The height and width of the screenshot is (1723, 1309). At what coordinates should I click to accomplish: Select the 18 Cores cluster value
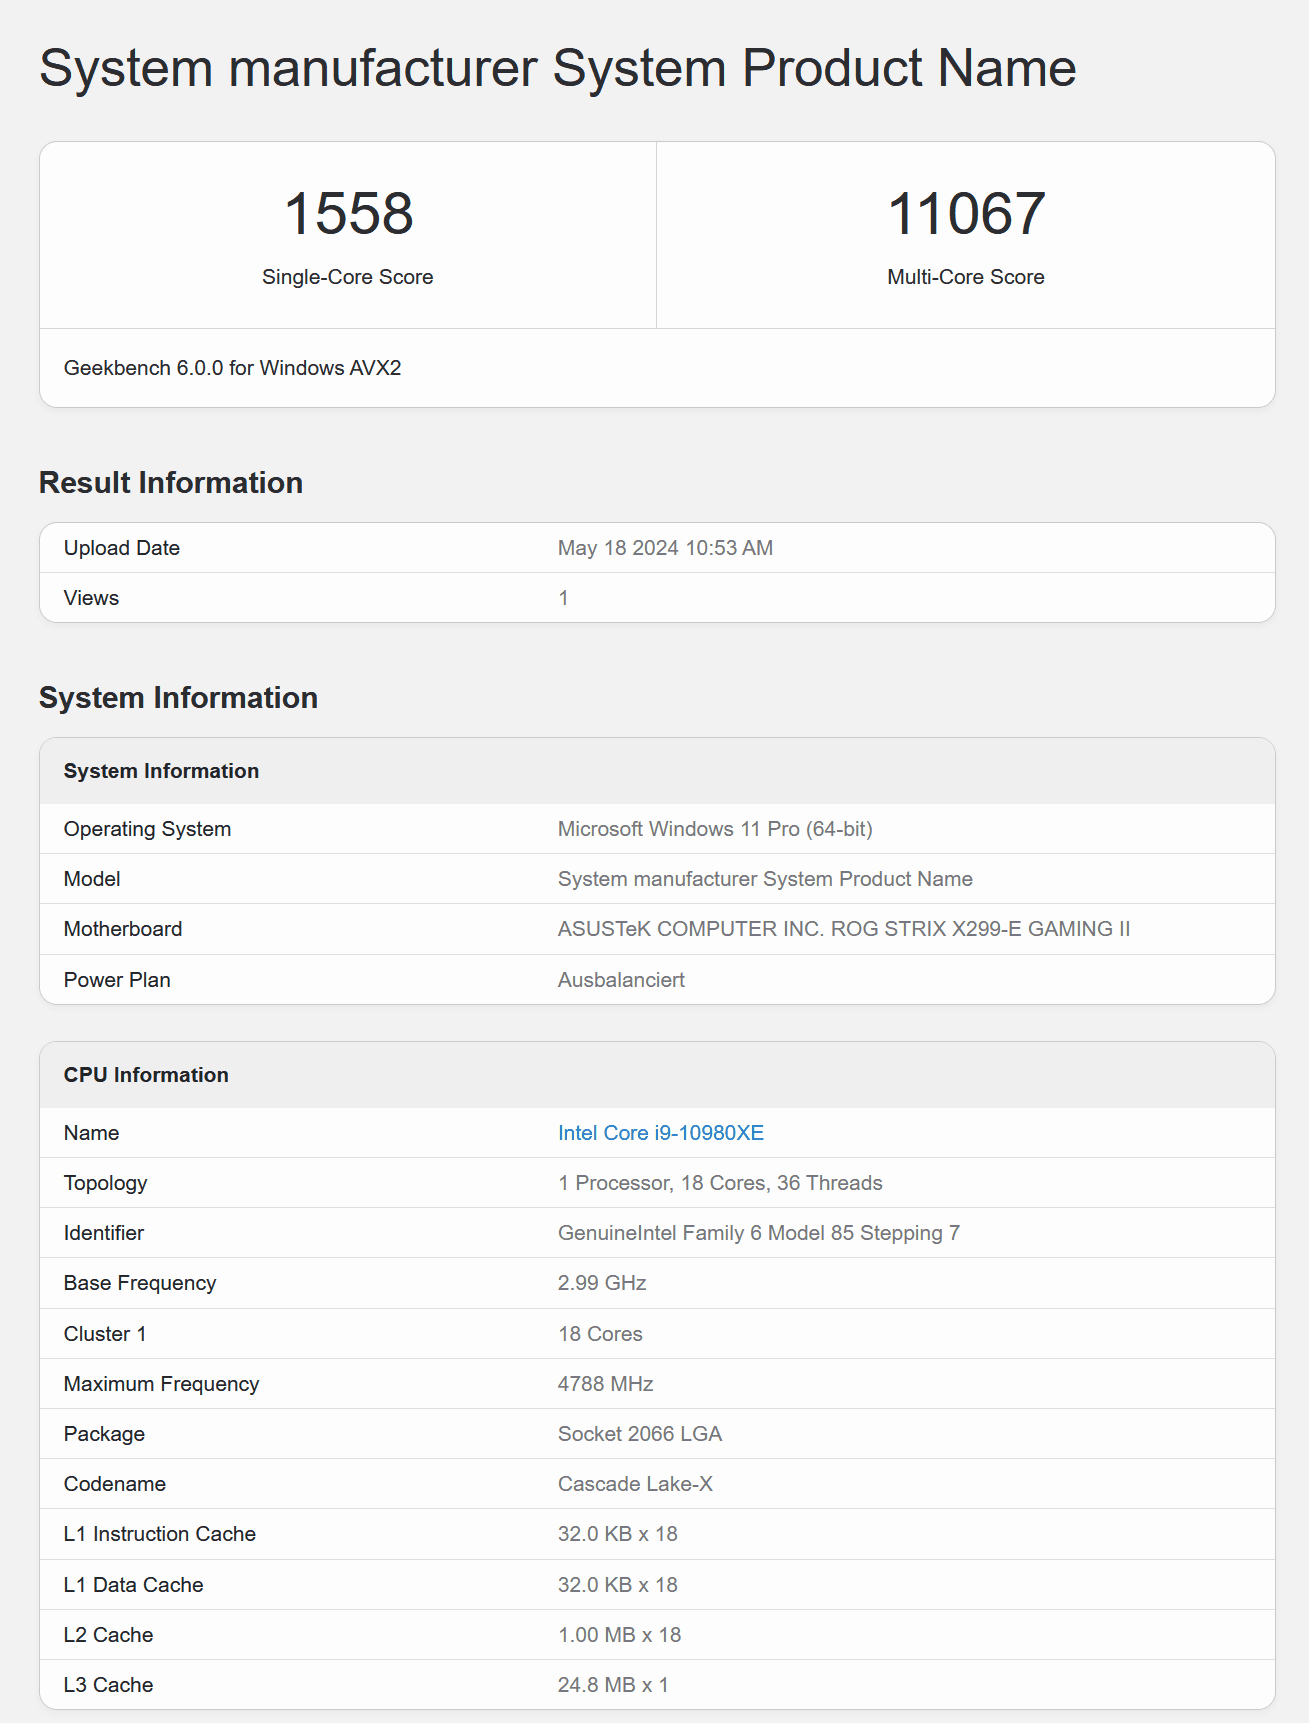pyautogui.click(x=600, y=1334)
